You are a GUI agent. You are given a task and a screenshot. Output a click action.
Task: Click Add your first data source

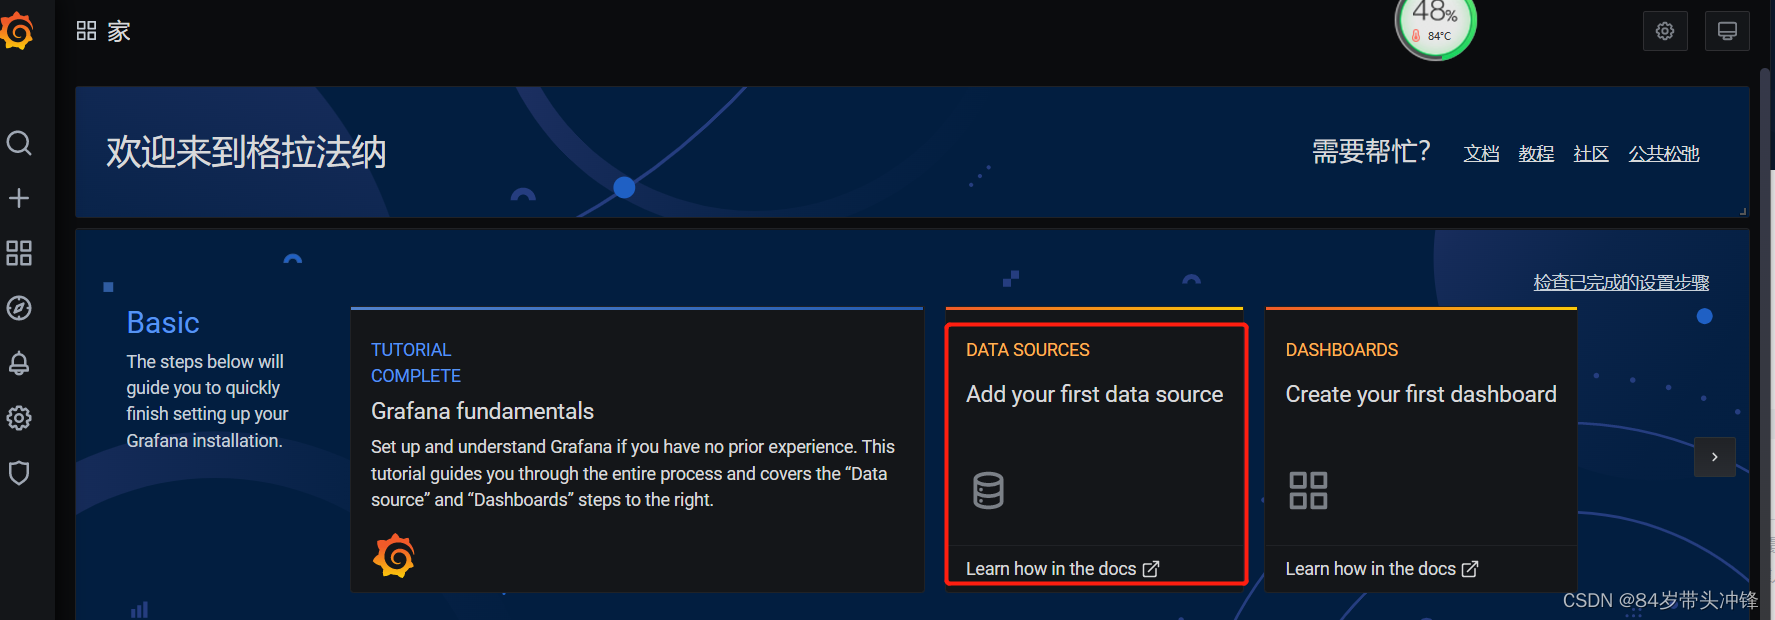point(1094,394)
